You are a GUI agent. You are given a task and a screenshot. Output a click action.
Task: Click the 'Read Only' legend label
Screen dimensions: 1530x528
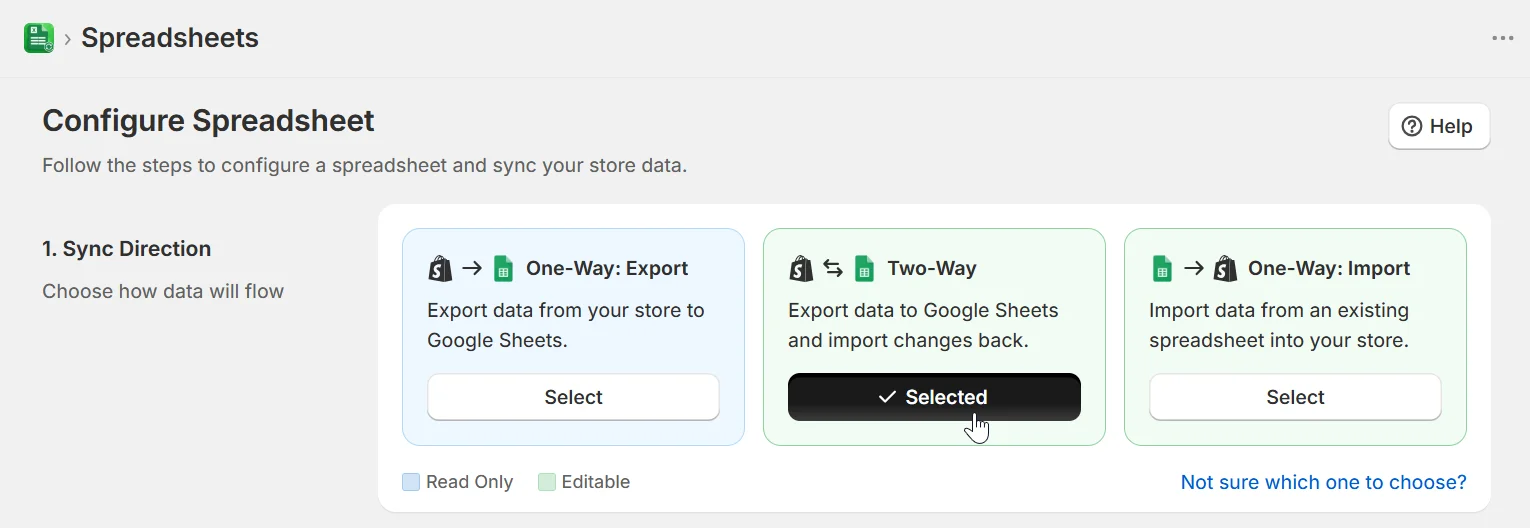coord(470,482)
